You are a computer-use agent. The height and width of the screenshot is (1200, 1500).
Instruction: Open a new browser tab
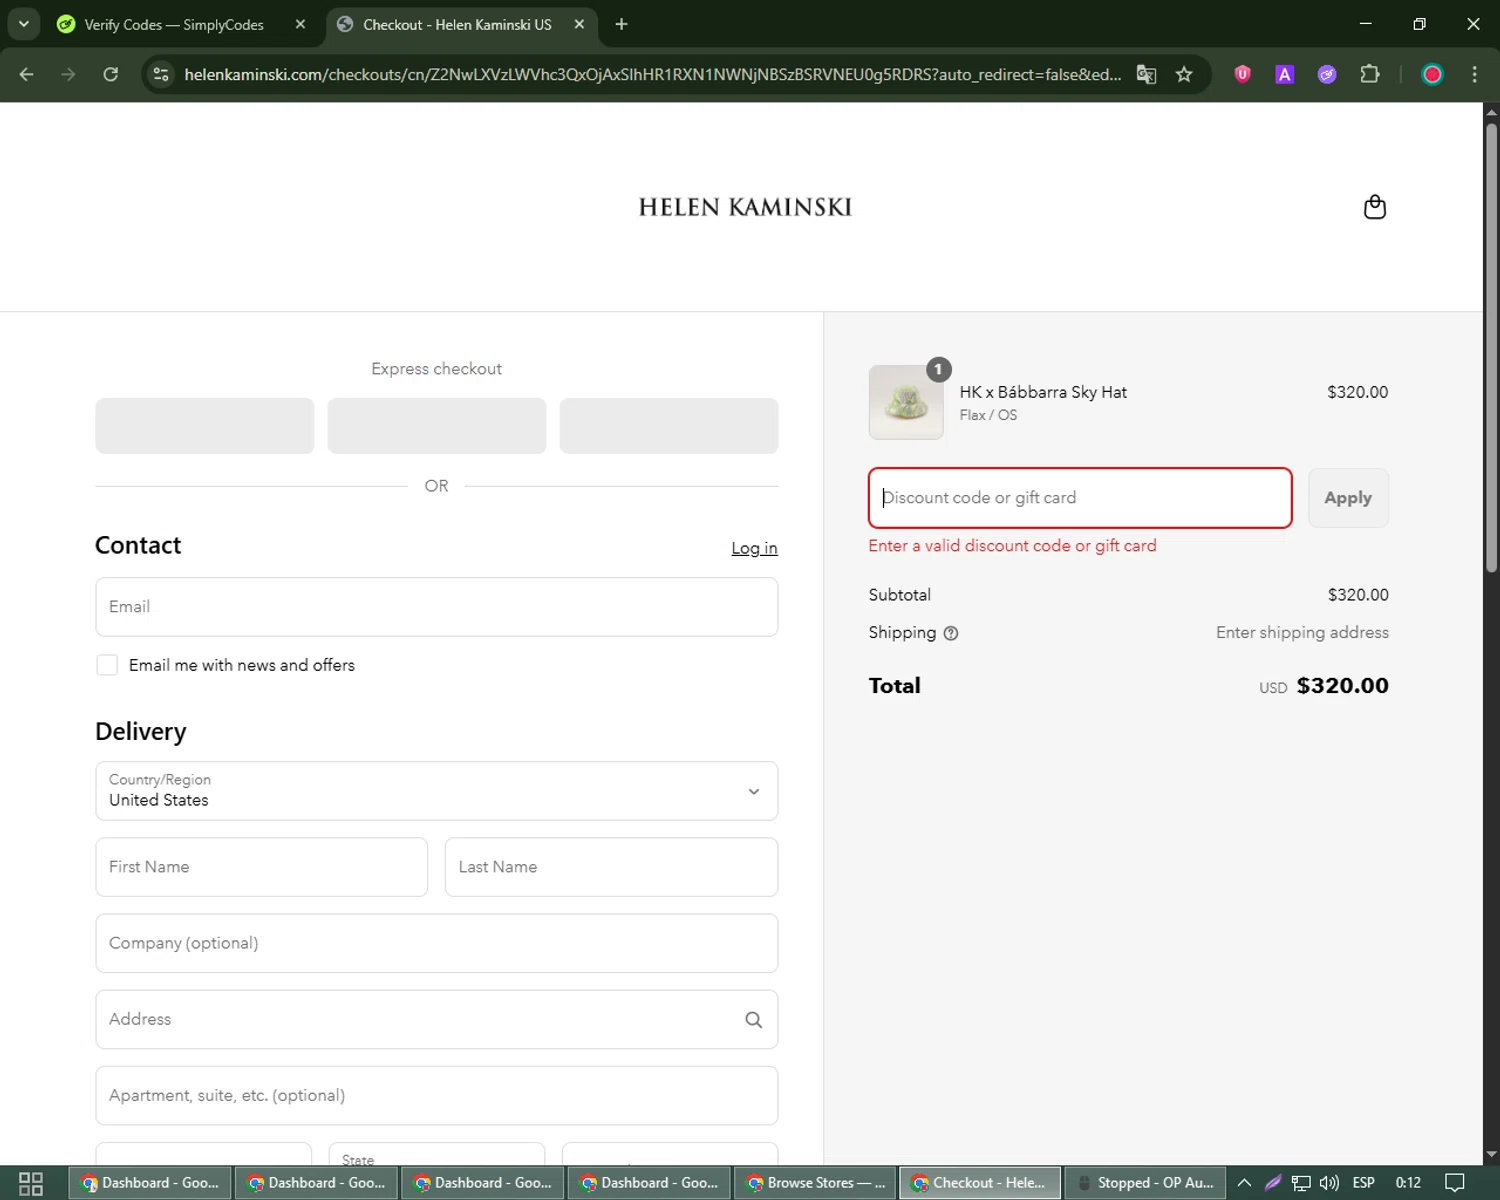coord(621,24)
